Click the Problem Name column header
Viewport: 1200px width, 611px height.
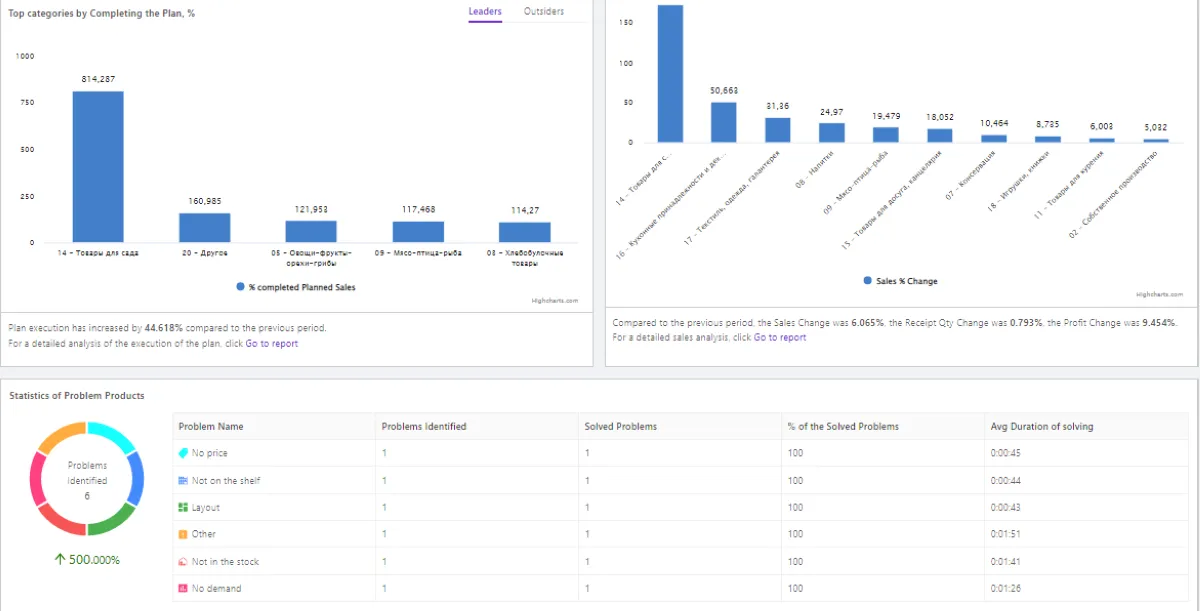211,426
